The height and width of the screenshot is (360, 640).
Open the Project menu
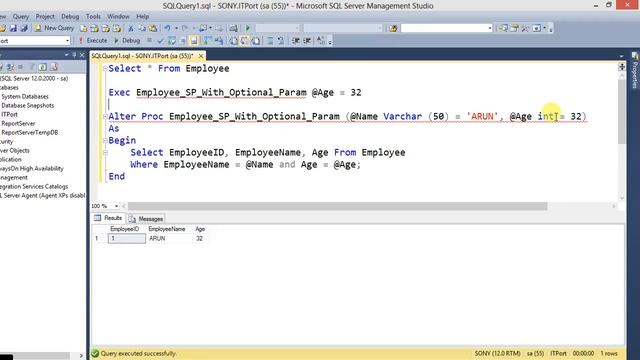pyautogui.click(x=45, y=16)
